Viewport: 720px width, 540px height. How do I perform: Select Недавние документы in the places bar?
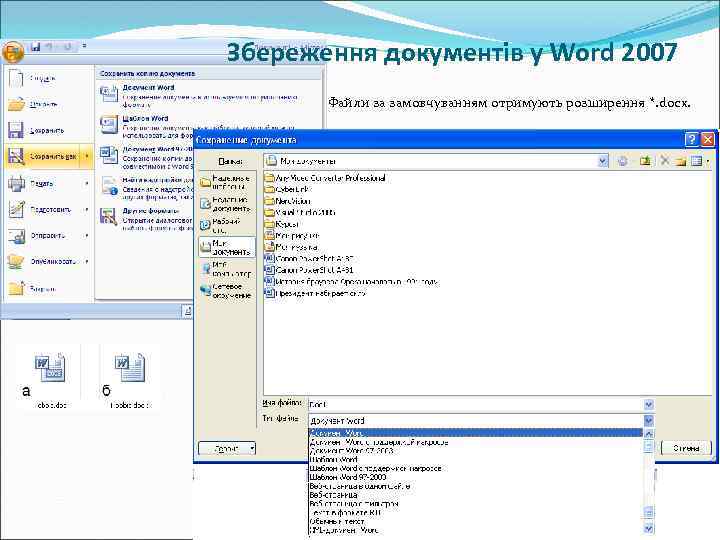tap(227, 204)
